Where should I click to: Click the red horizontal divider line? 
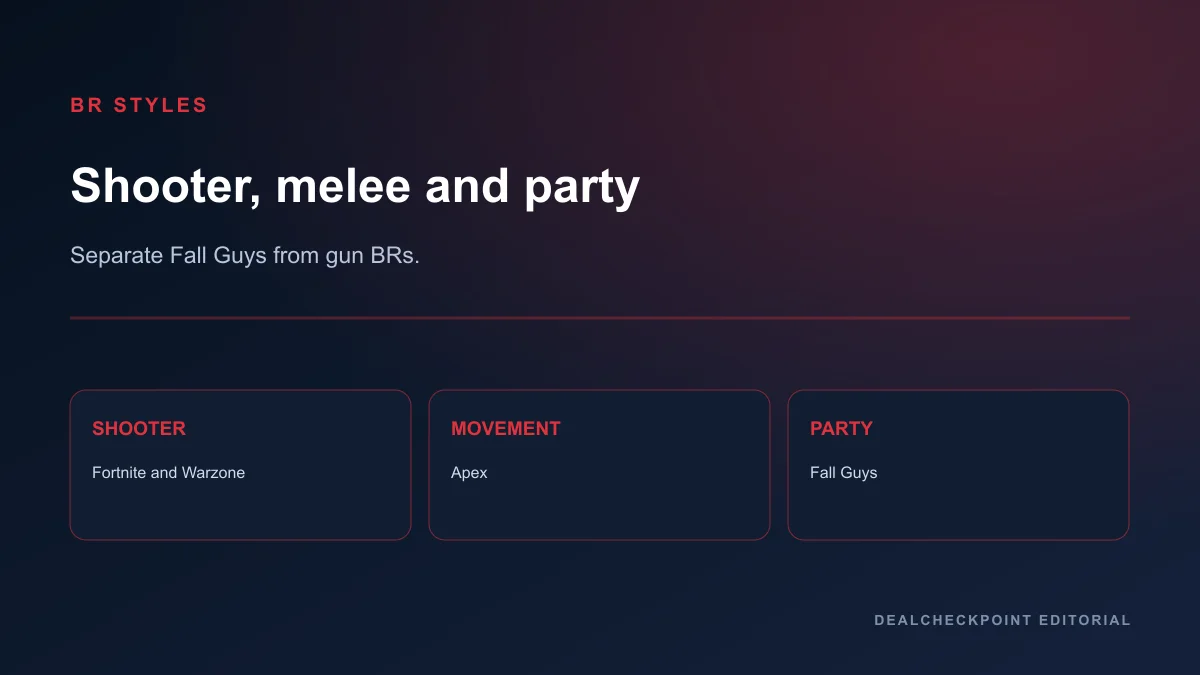click(600, 318)
